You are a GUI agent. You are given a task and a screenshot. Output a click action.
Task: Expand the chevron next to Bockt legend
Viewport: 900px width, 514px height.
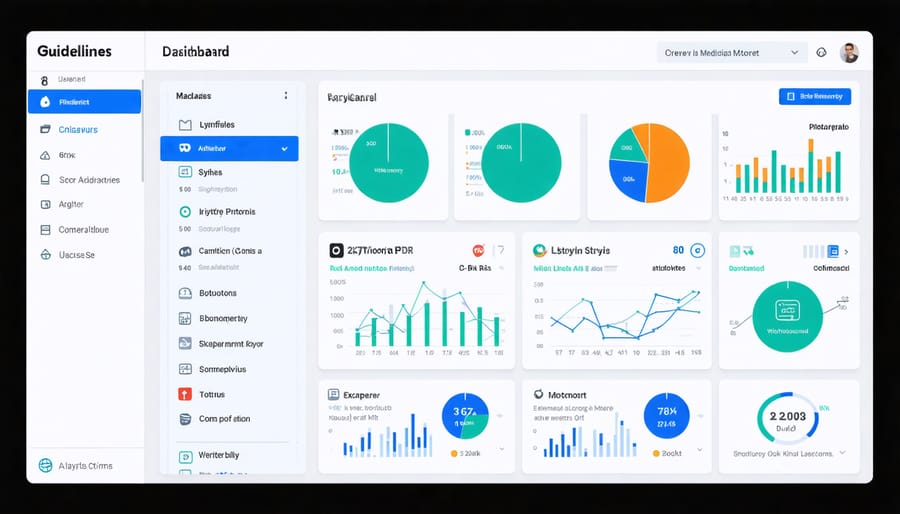[699, 449]
